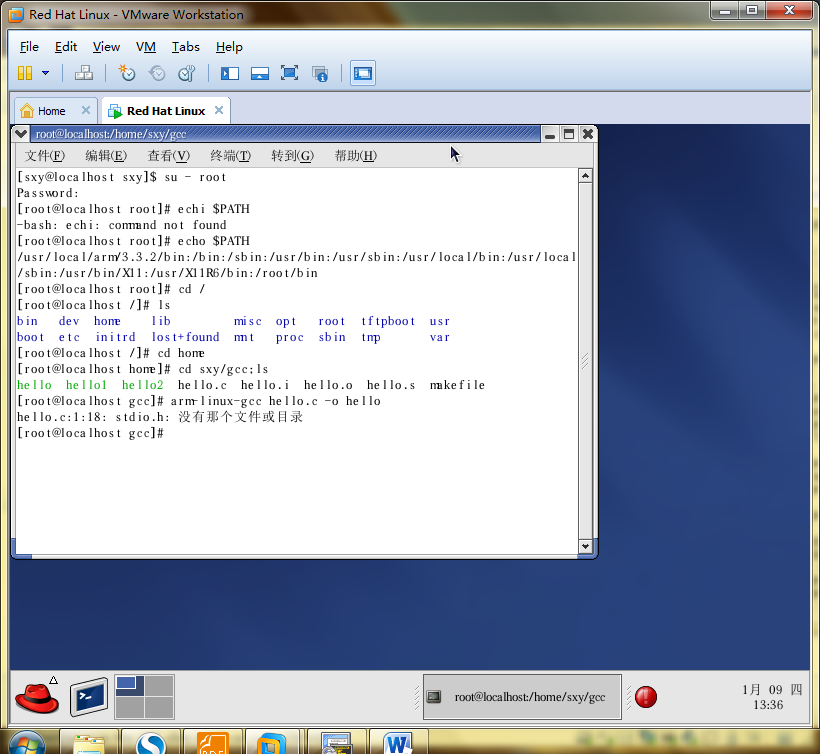Open the Word taskbar icon
The width and height of the screenshot is (820, 754).
coord(397,742)
